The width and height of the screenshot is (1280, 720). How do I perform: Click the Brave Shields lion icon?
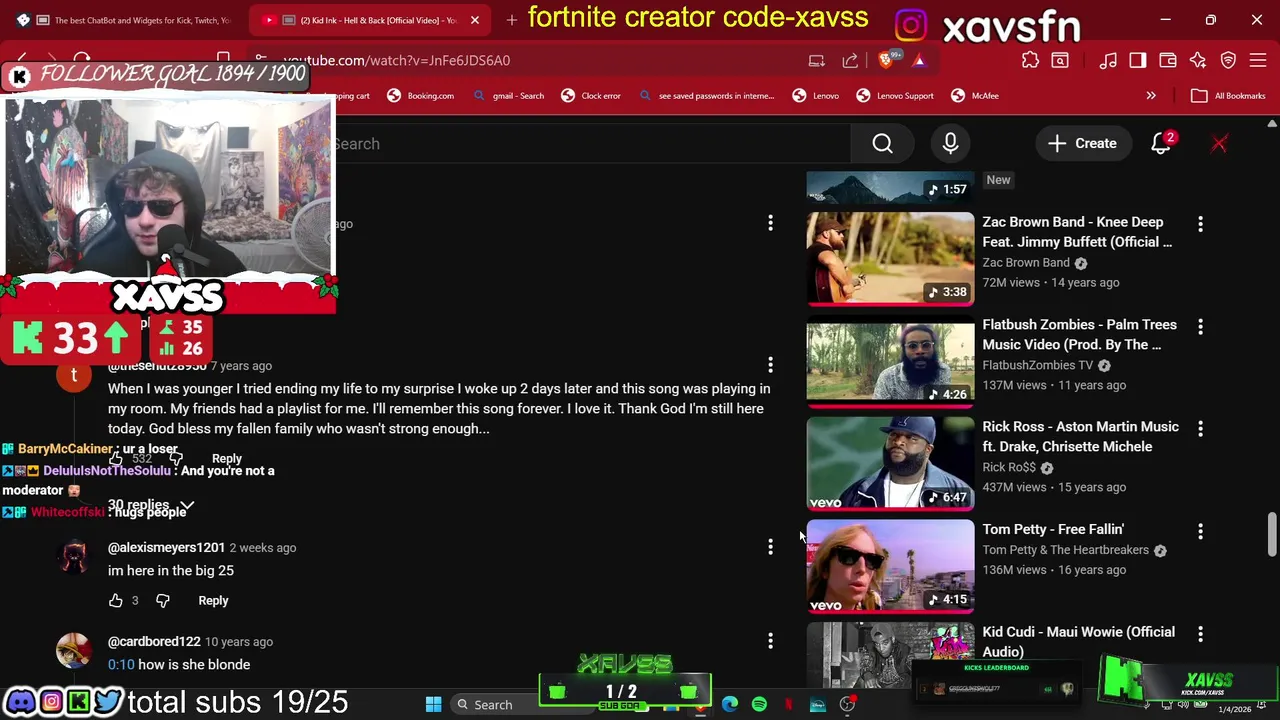click(x=885, y=61)
